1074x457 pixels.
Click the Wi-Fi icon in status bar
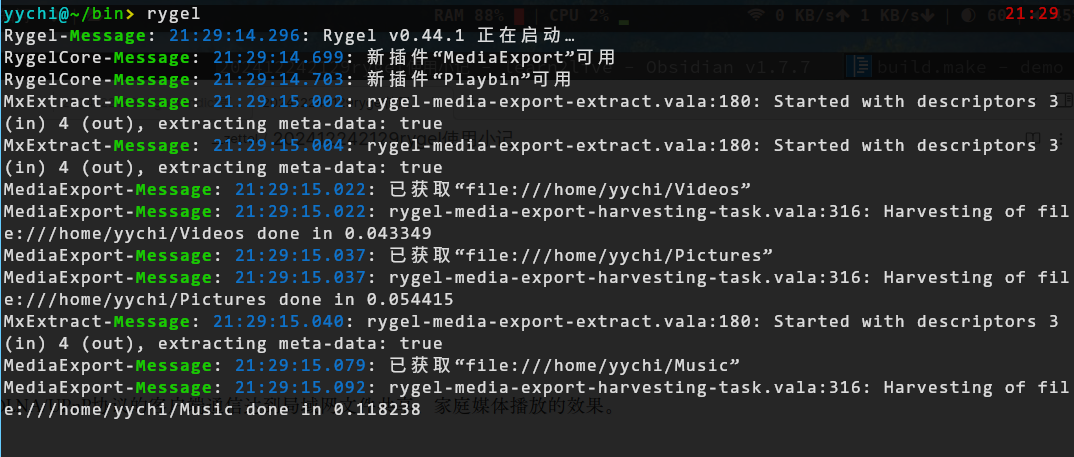757,14
